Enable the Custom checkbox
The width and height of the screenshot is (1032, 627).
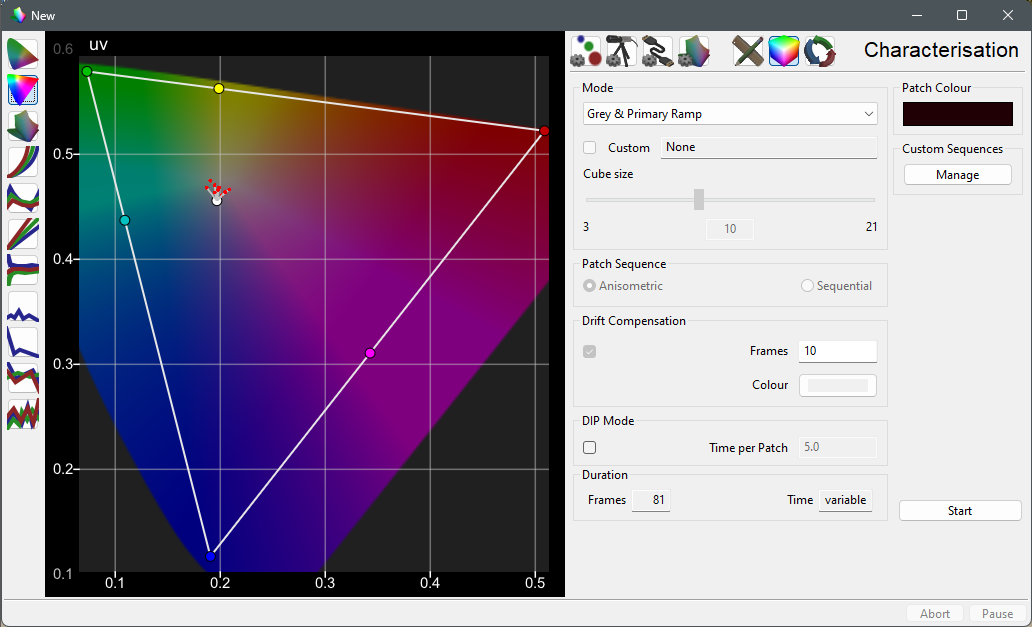coord(590,148)
